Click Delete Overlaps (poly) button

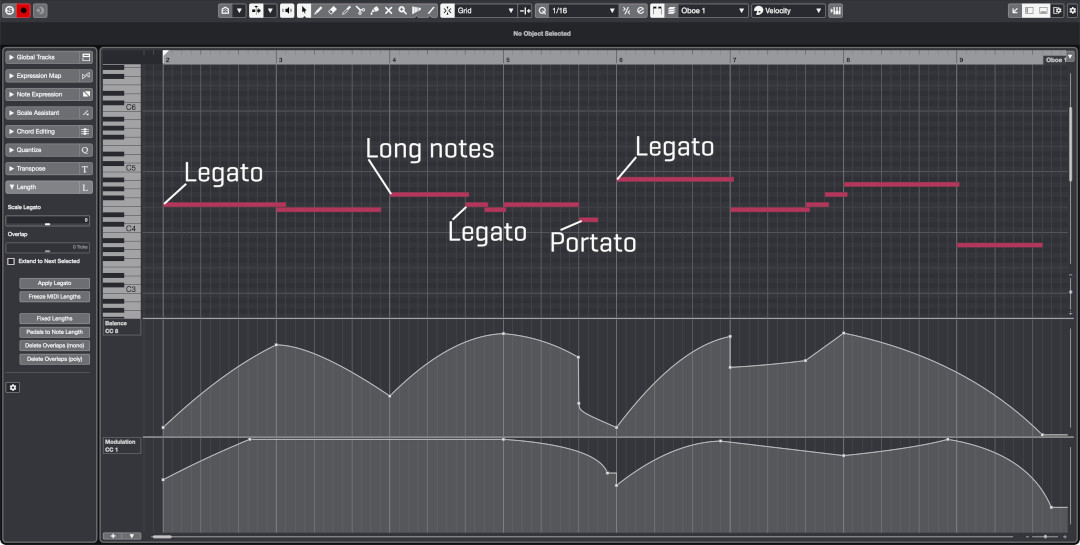click(x=54, y=359)
